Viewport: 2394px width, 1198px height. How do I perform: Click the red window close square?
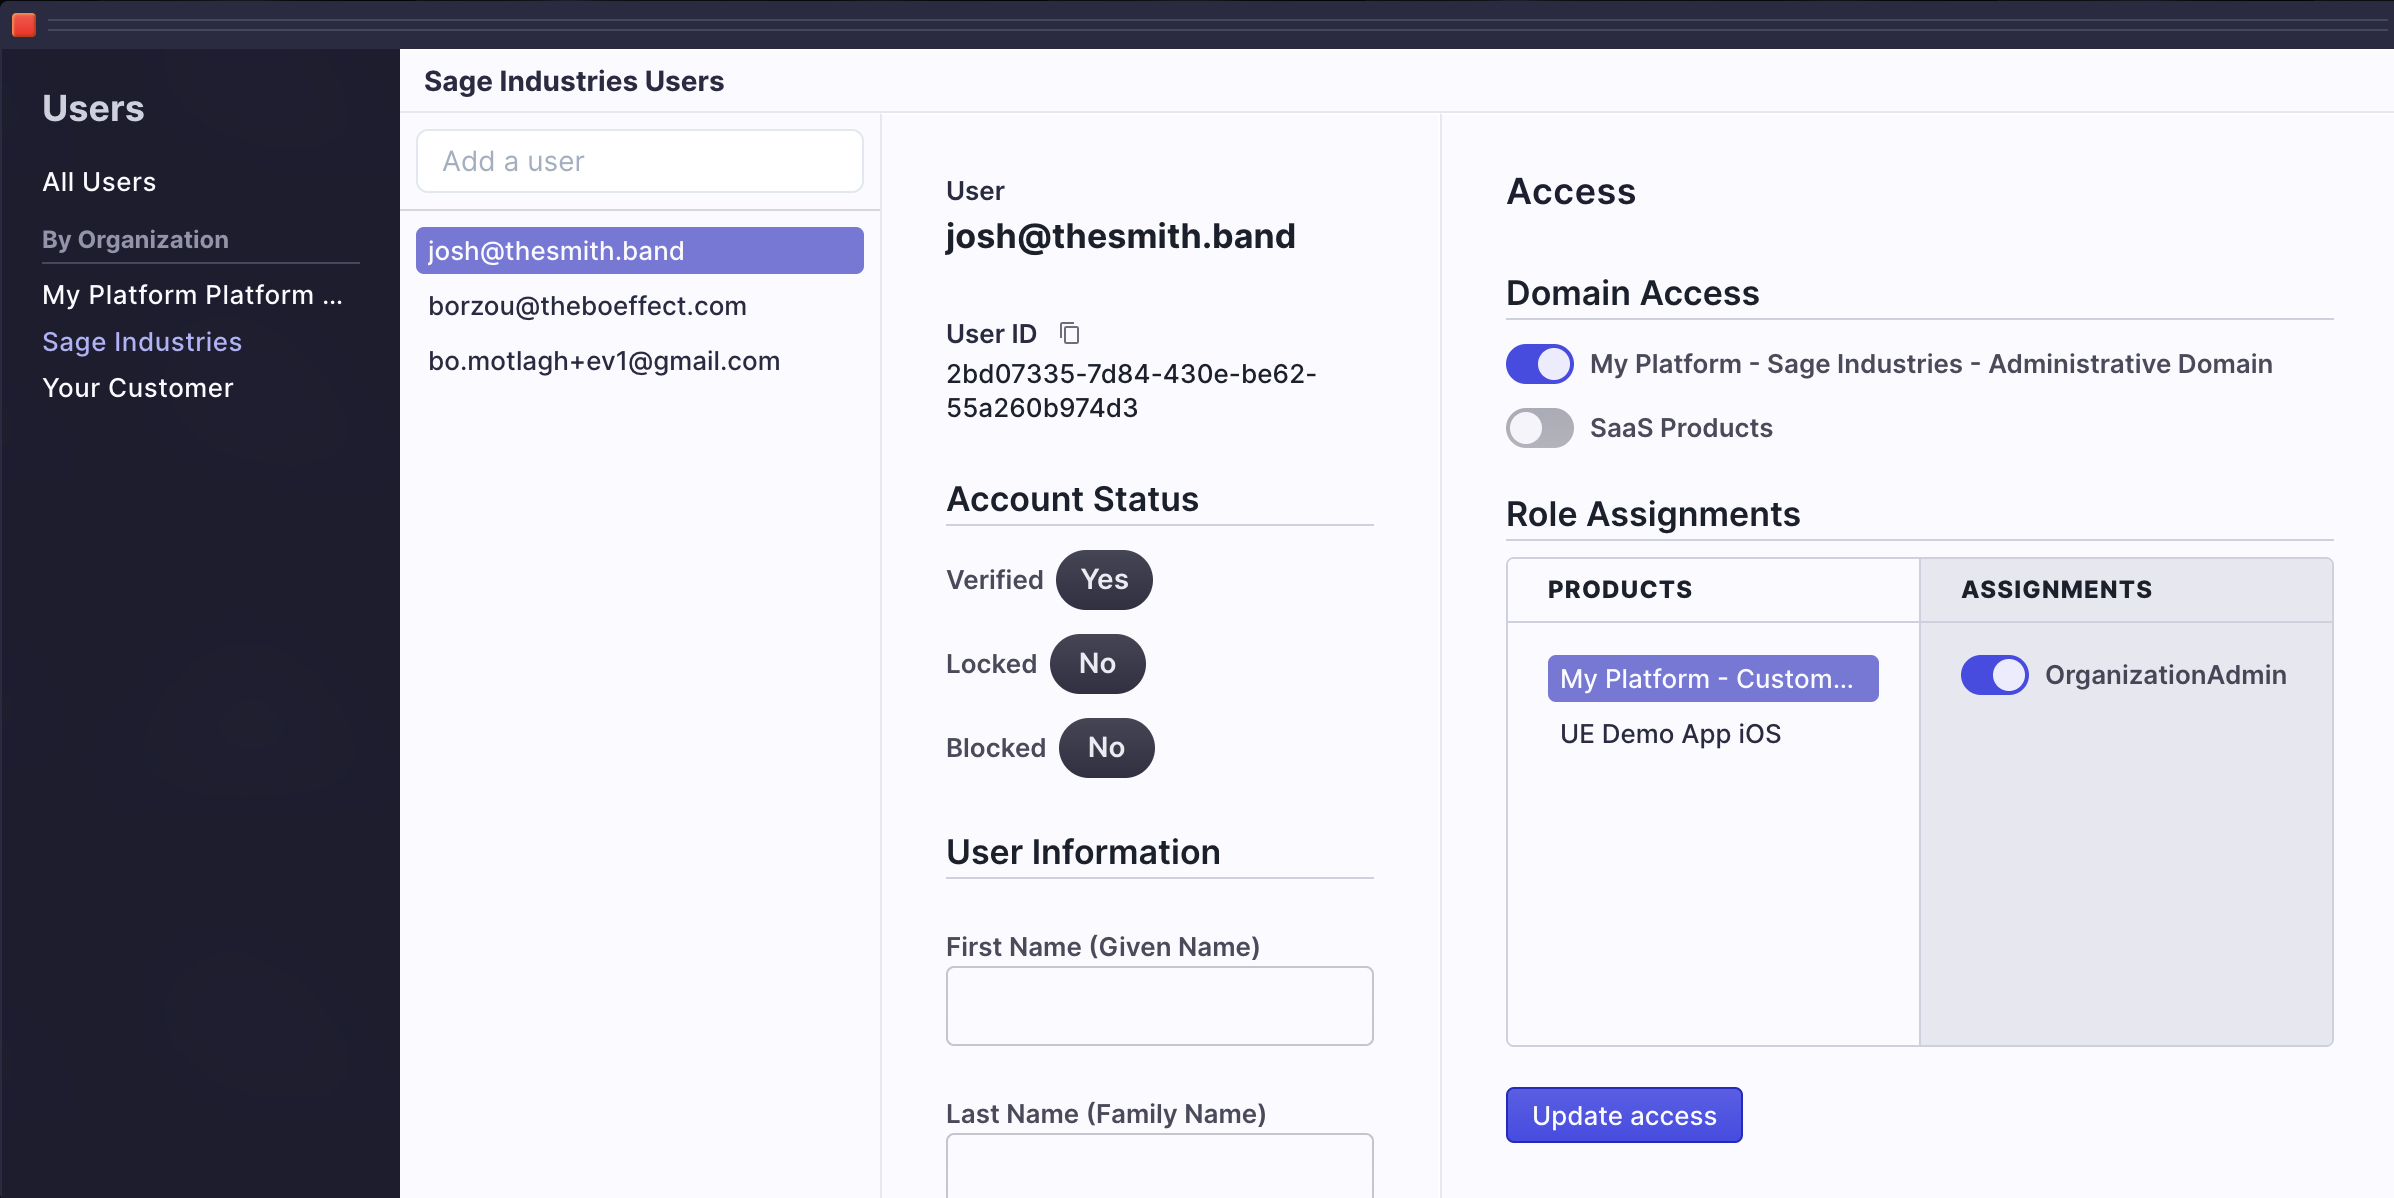24,24
